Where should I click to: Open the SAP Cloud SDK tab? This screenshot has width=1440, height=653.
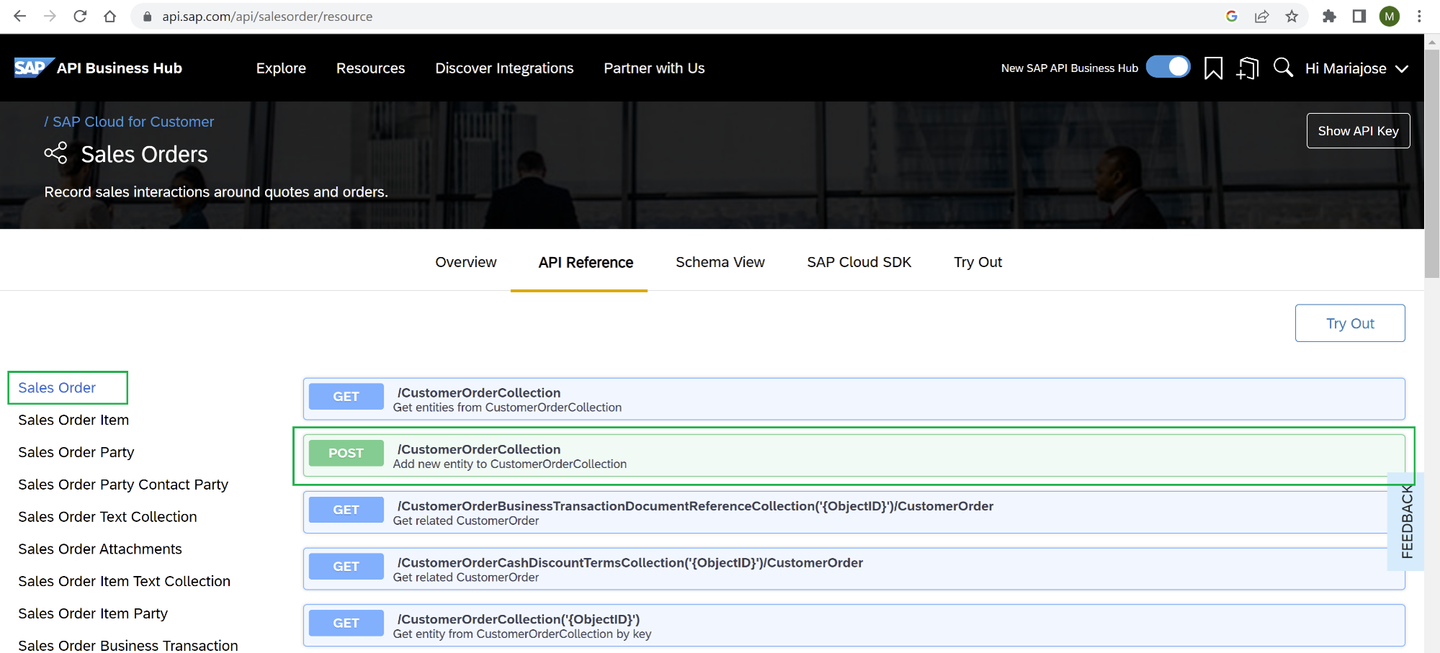tap(859, 262)
